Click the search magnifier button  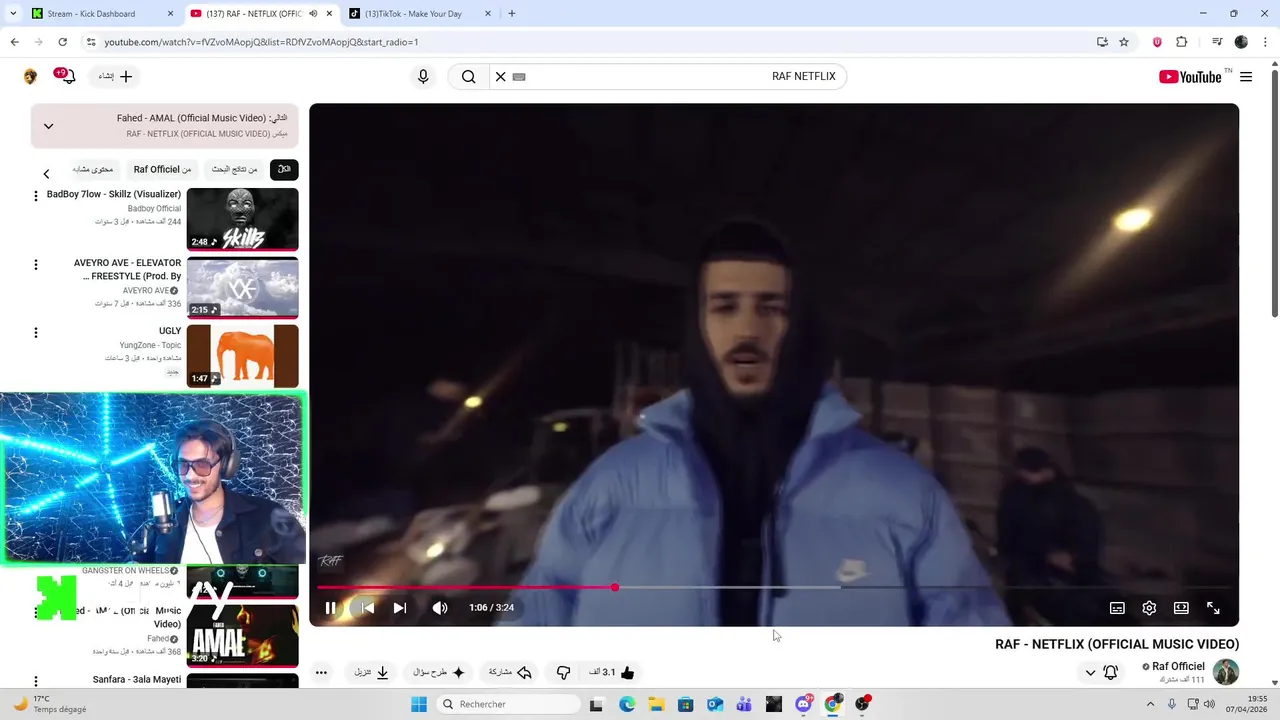(x=468, y=77)
